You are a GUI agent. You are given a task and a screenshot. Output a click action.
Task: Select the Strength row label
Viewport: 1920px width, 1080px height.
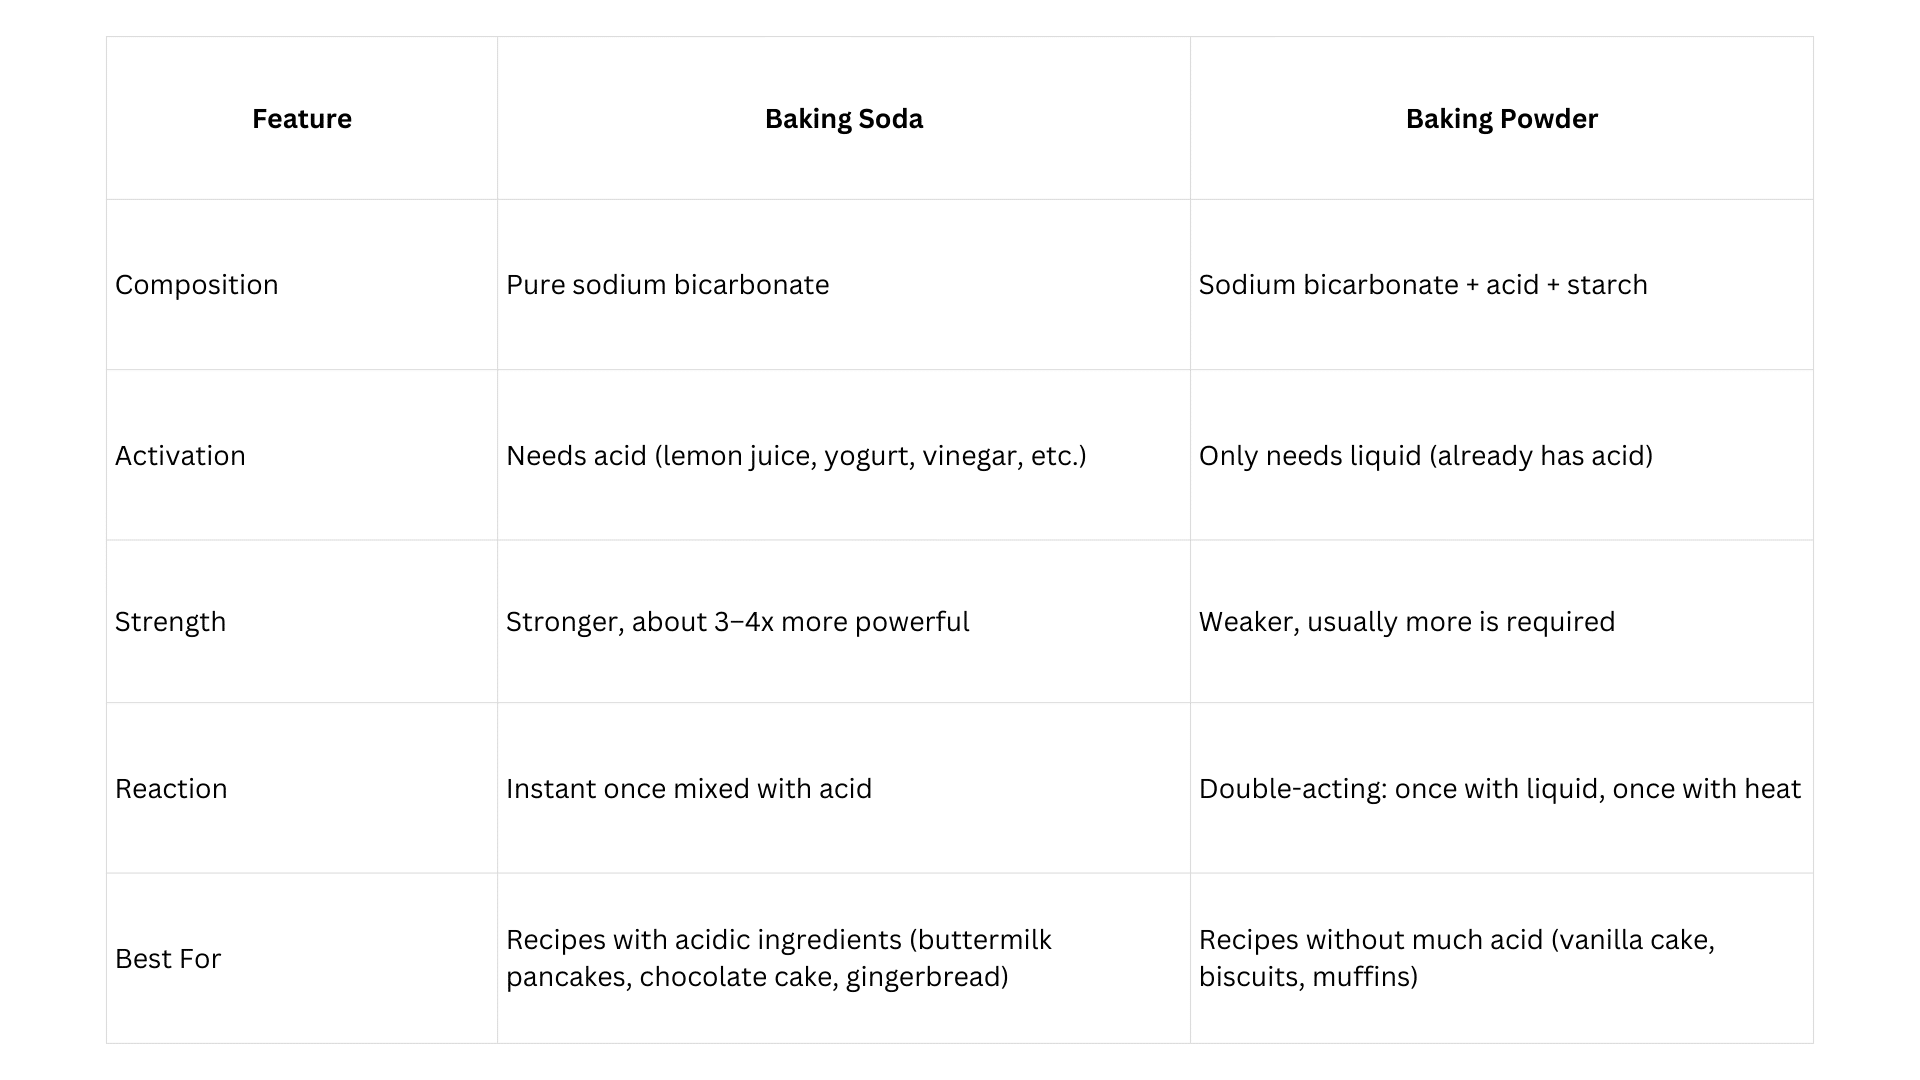click(x=170, y=622)
